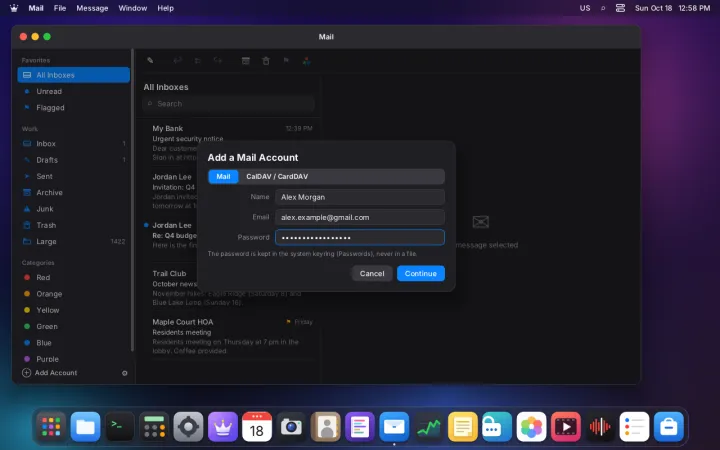The height and width of the screenshot is (450, 720).
Task: Flag message using the toolbar flag icon
Action: (x=286, y=61)
